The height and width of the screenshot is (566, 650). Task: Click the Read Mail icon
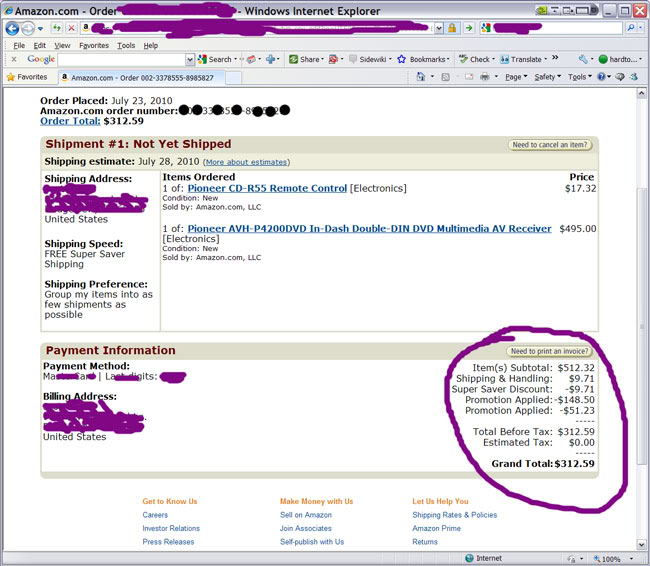pos(468,77)
